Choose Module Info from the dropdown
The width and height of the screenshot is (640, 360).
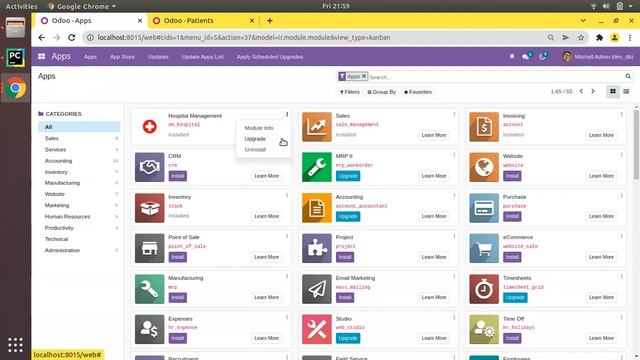[x=259, y=128]
